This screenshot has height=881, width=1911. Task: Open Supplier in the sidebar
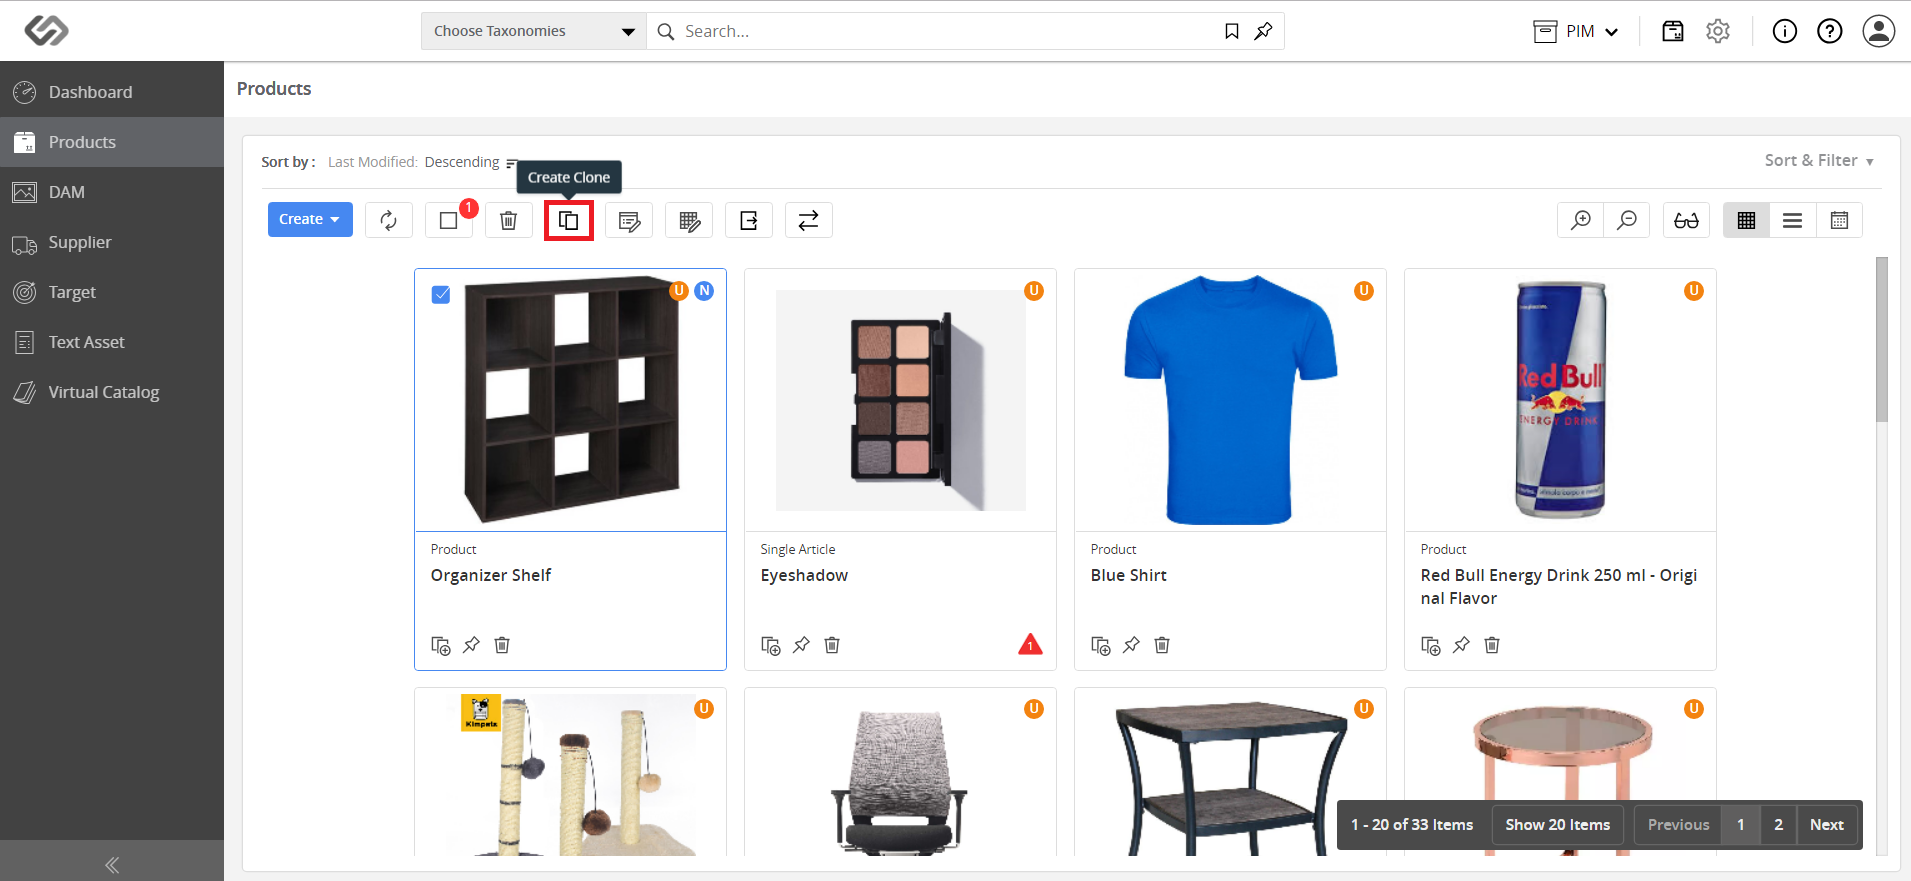(112, 242)
